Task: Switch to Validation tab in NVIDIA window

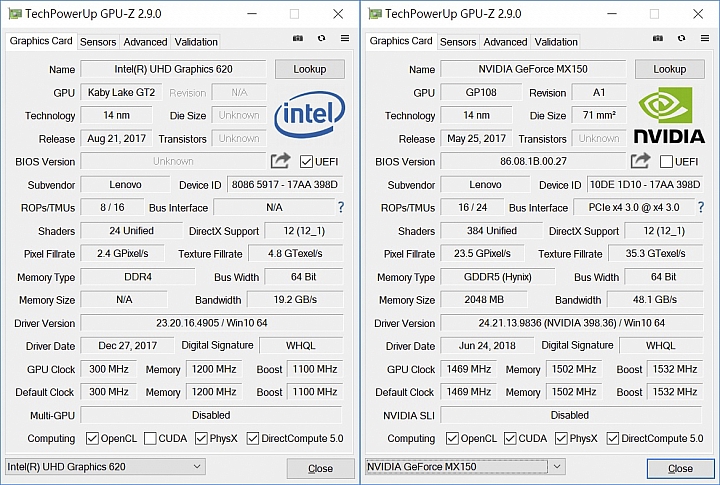Action: pos(556,42)
